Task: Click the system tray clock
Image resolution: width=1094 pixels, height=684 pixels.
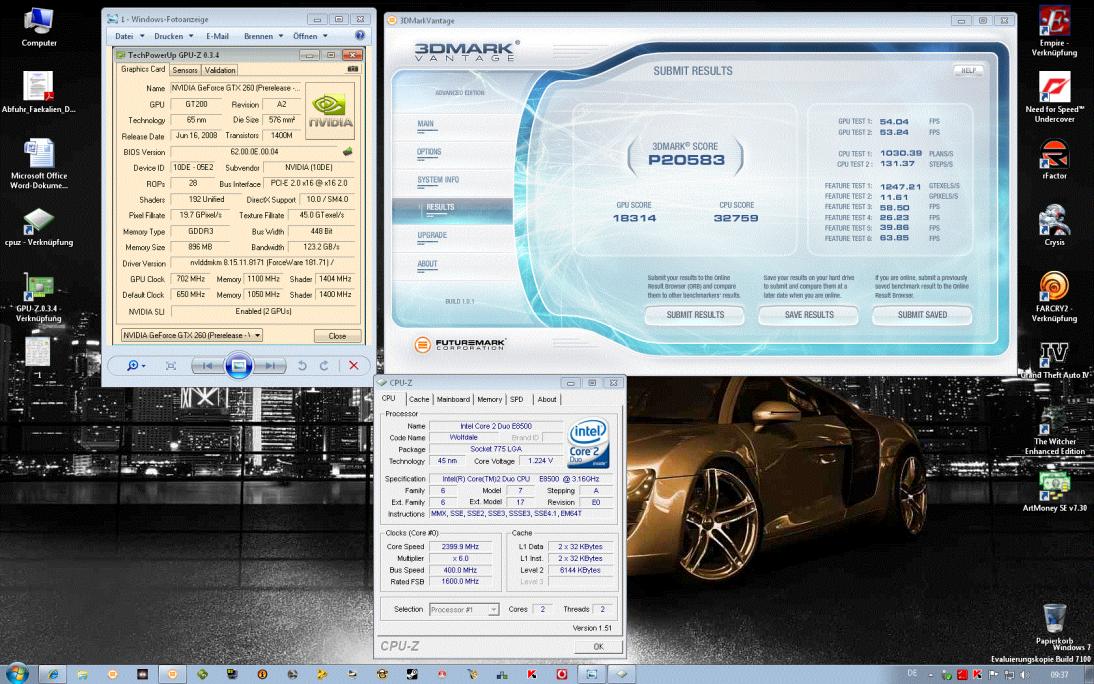Action: pyautogui.click(x=1059, y=675)
